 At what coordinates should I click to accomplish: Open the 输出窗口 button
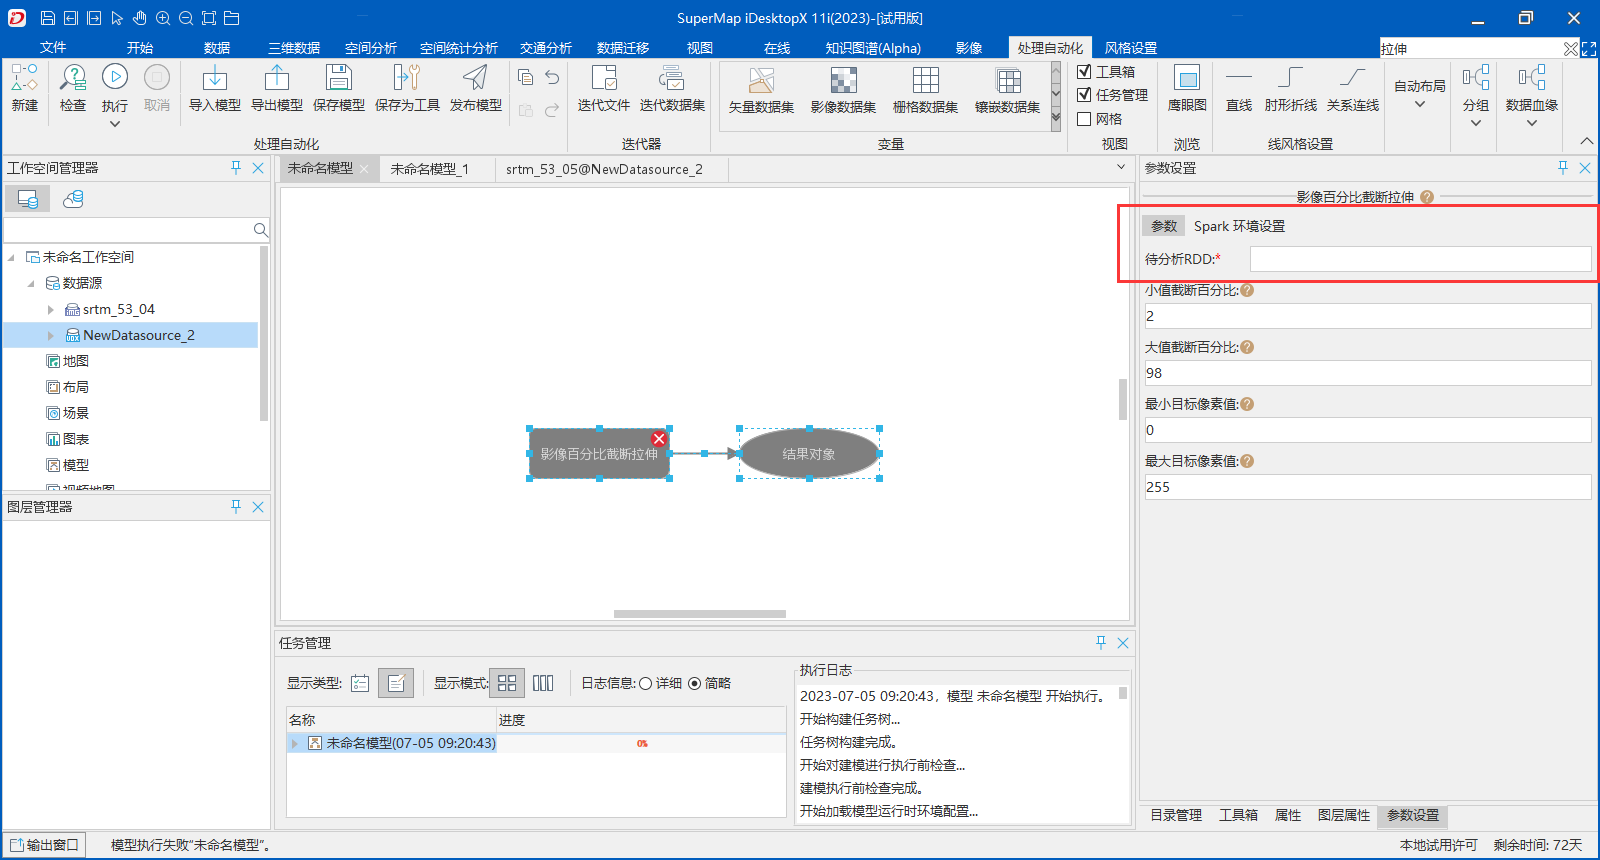click(45, 845)
